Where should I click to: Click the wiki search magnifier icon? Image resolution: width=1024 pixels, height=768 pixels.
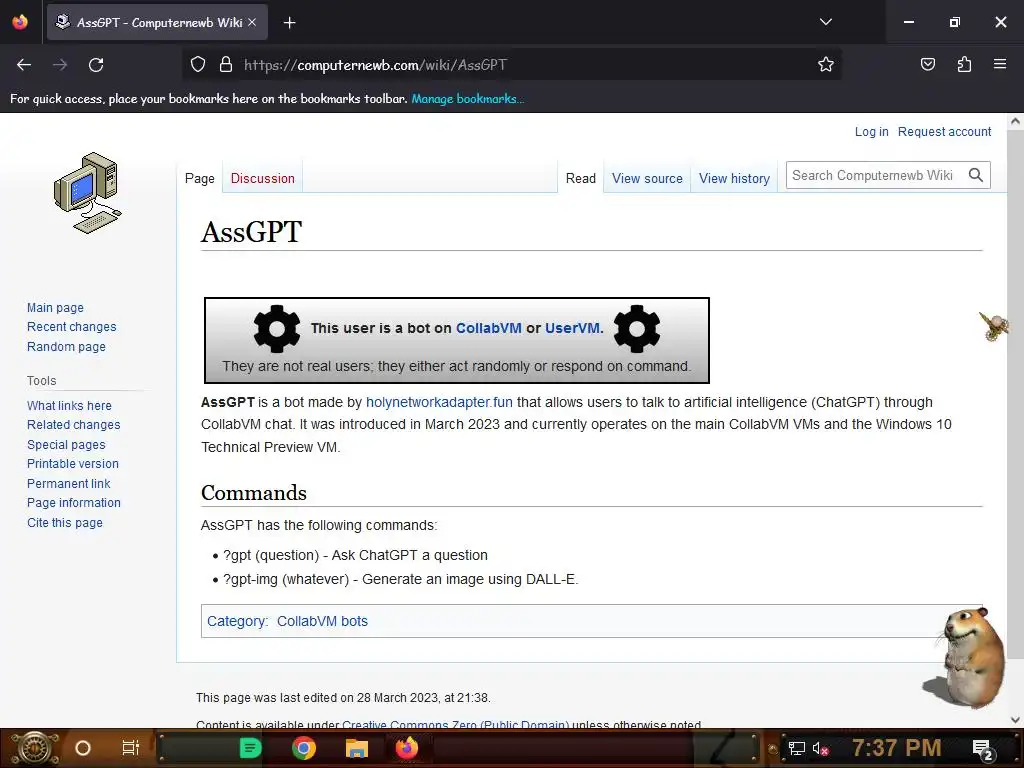pos(976,175)
